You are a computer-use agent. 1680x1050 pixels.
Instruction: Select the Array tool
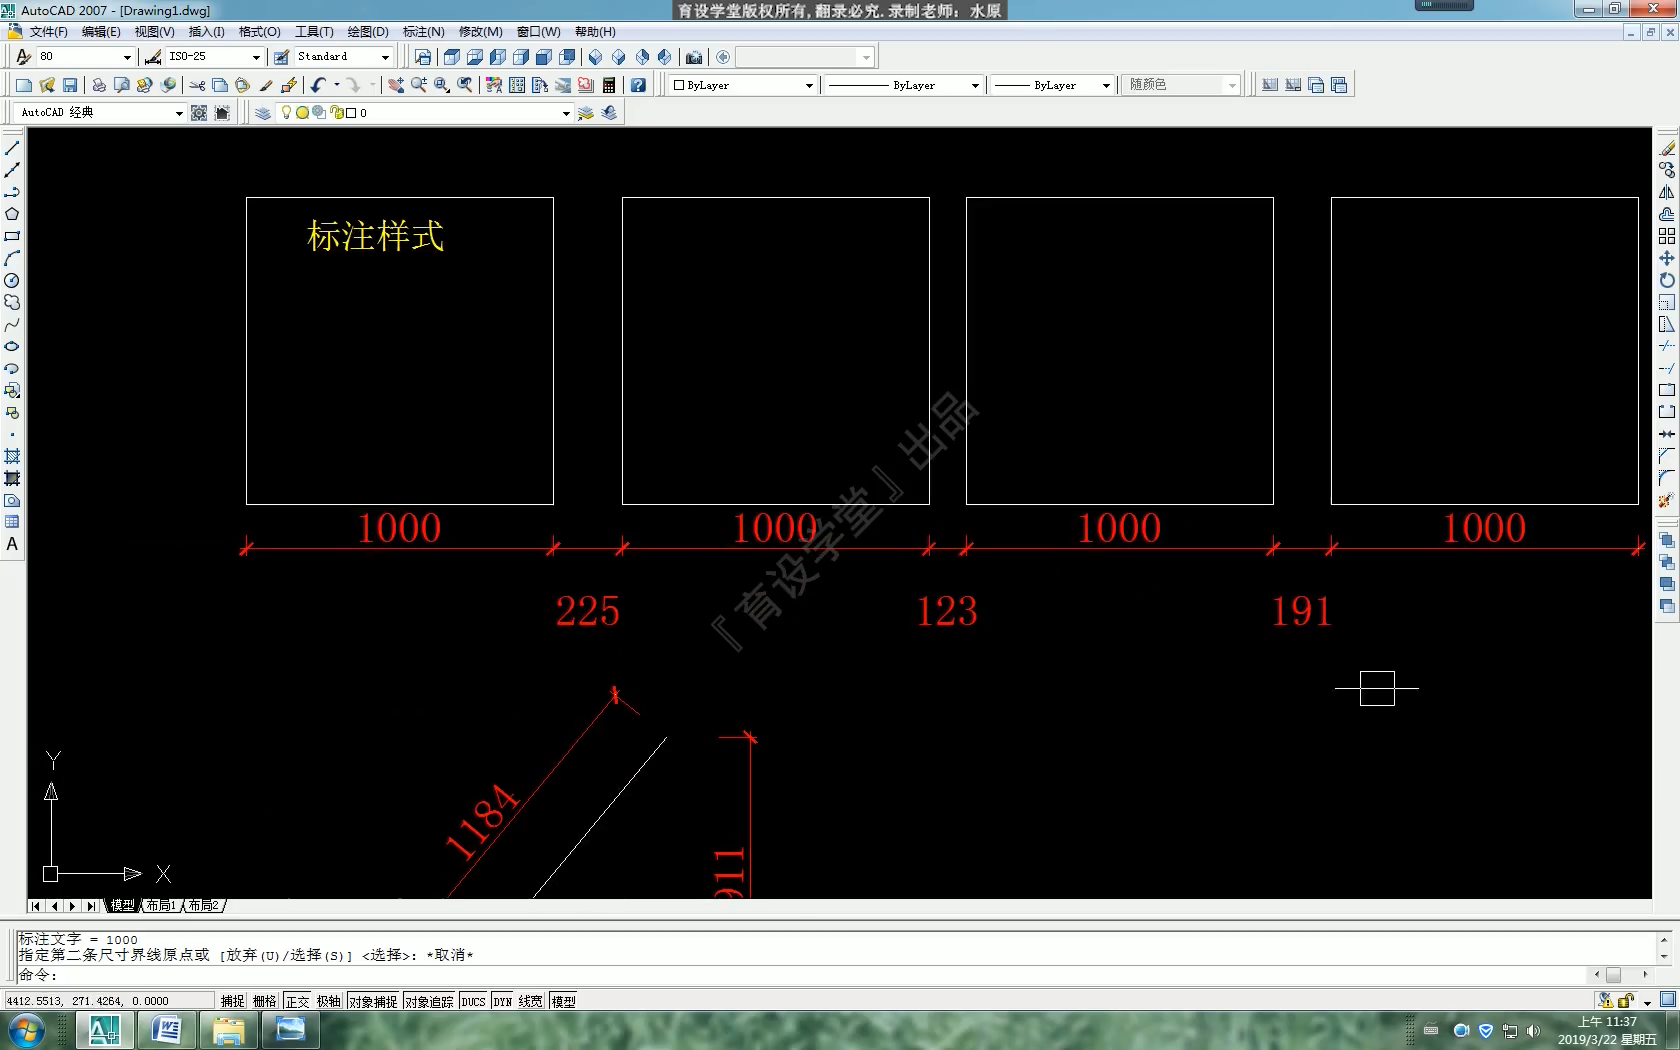coord(1667,236)
